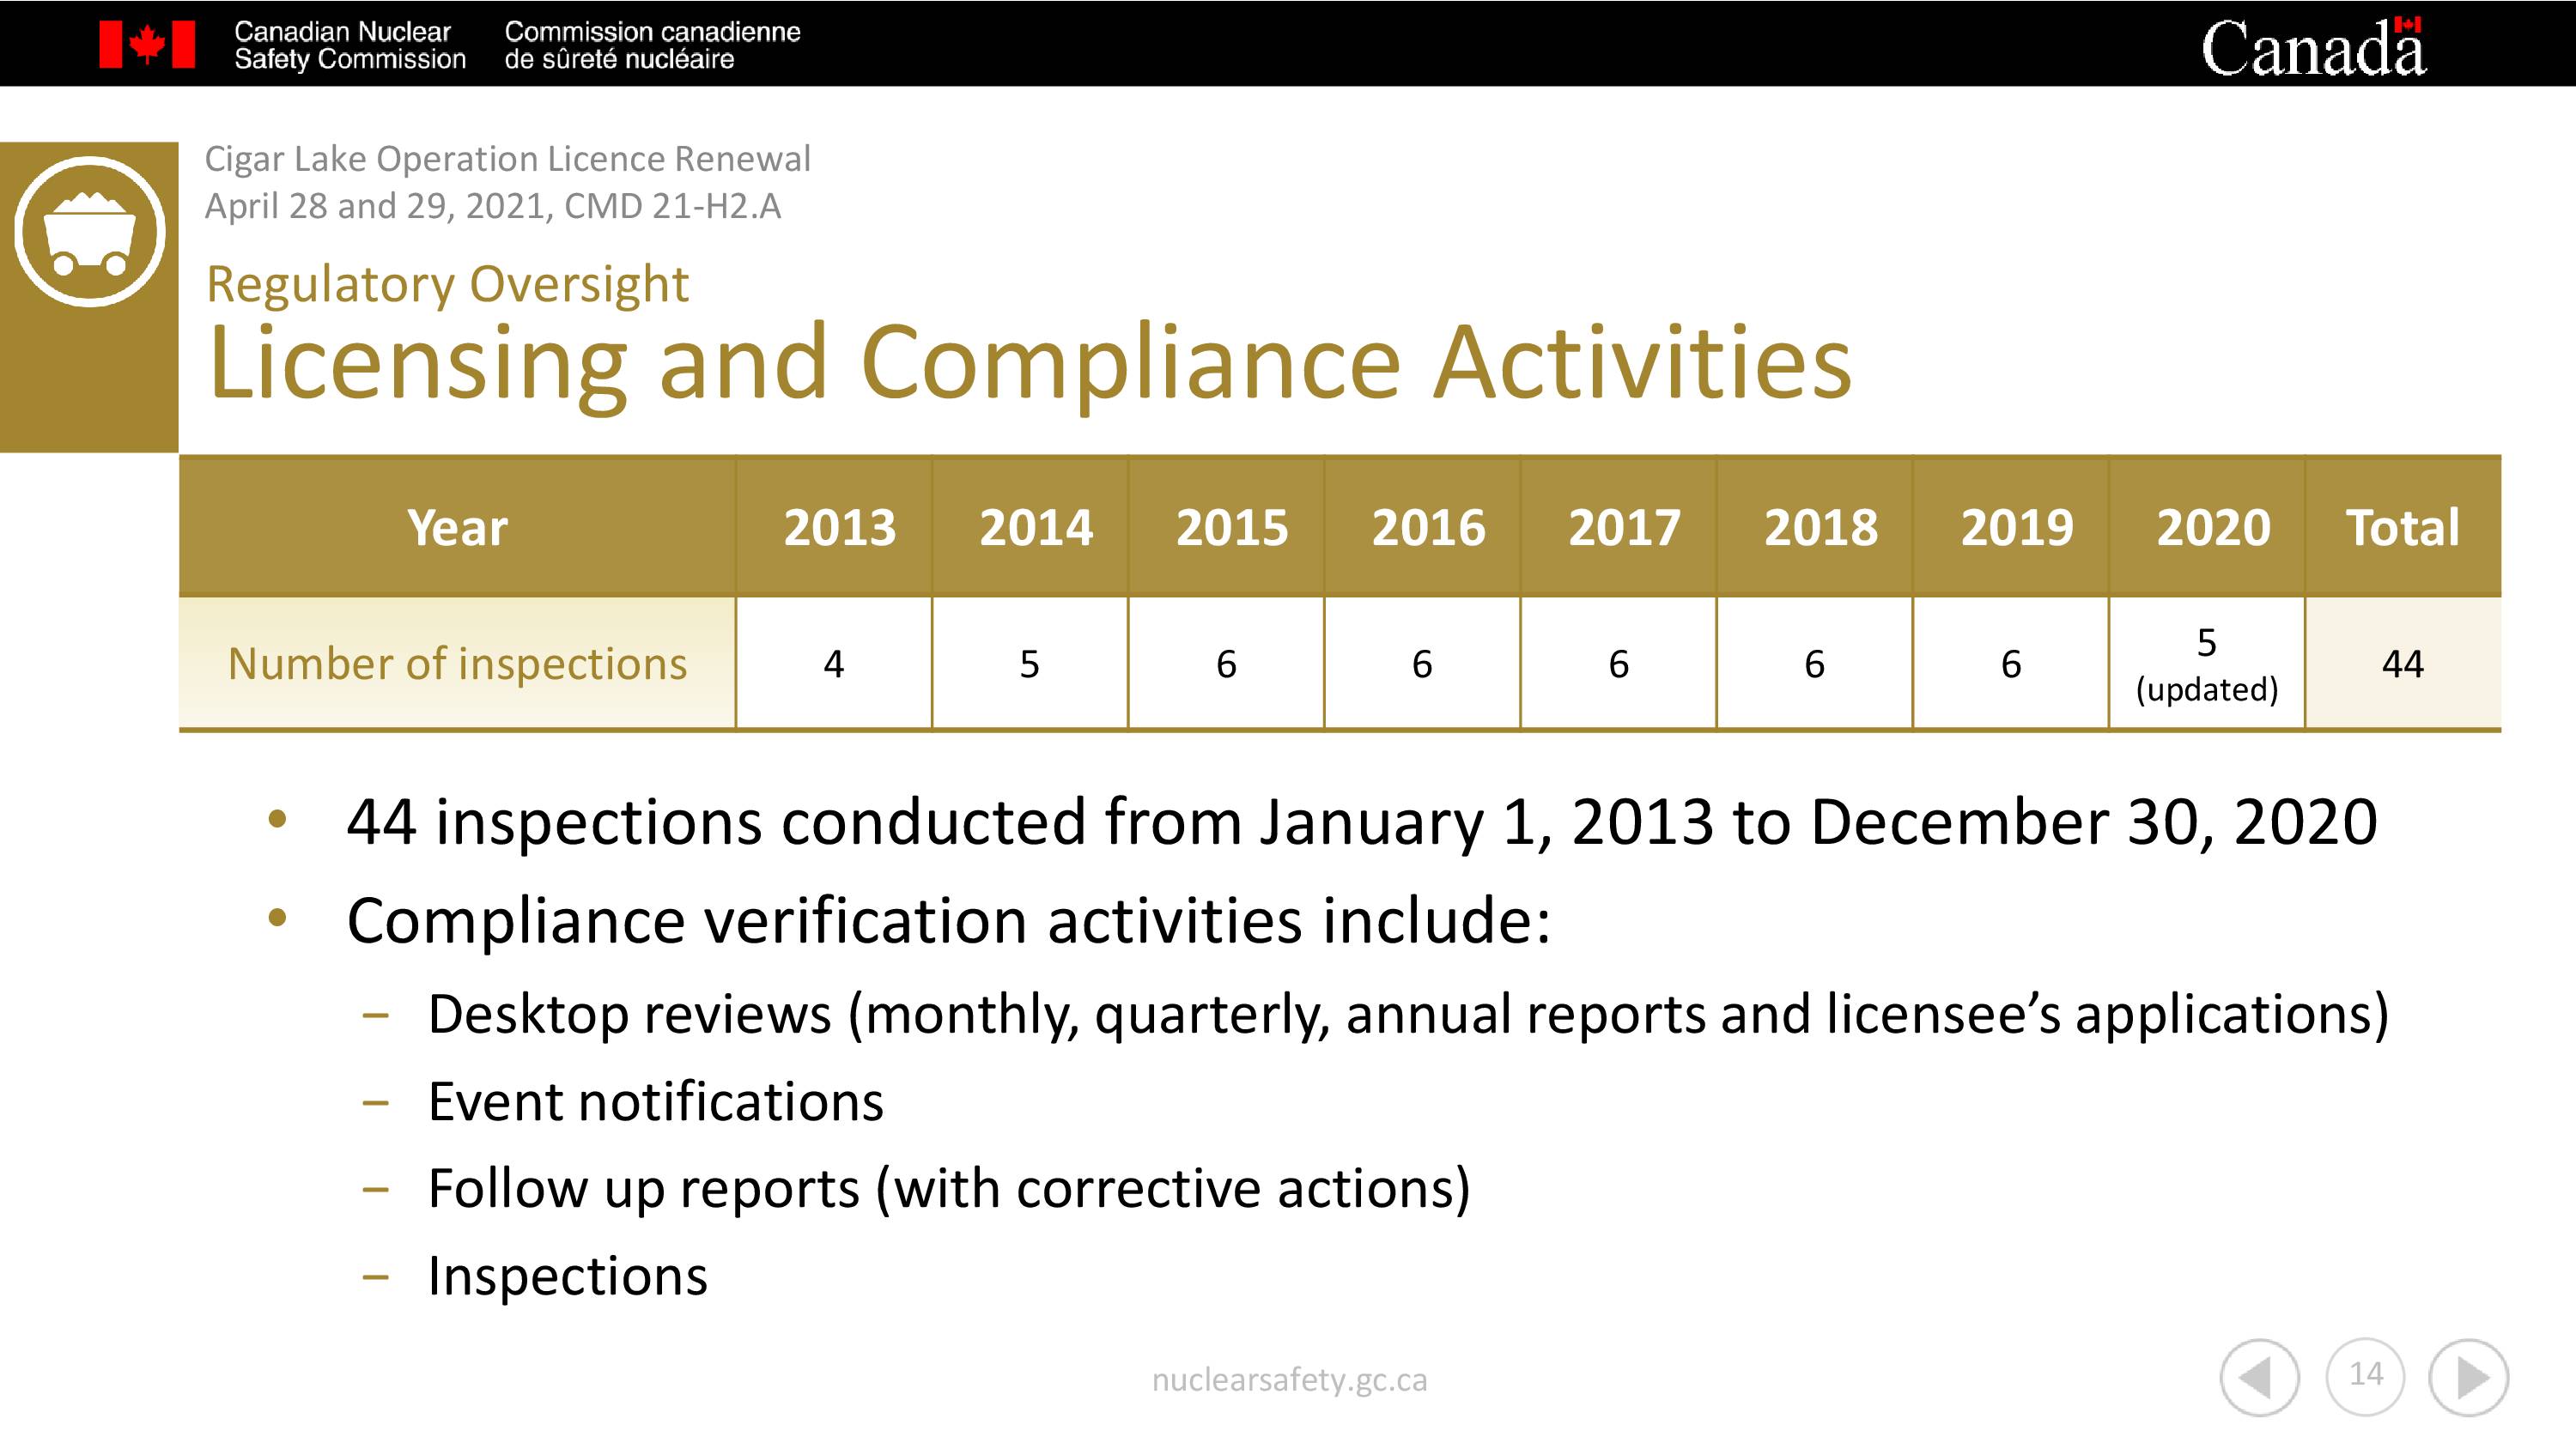The width and height of the screenshot is (2576, 1449).
Task: Click the slide number 14 circle
Action: (2365, 1376)
